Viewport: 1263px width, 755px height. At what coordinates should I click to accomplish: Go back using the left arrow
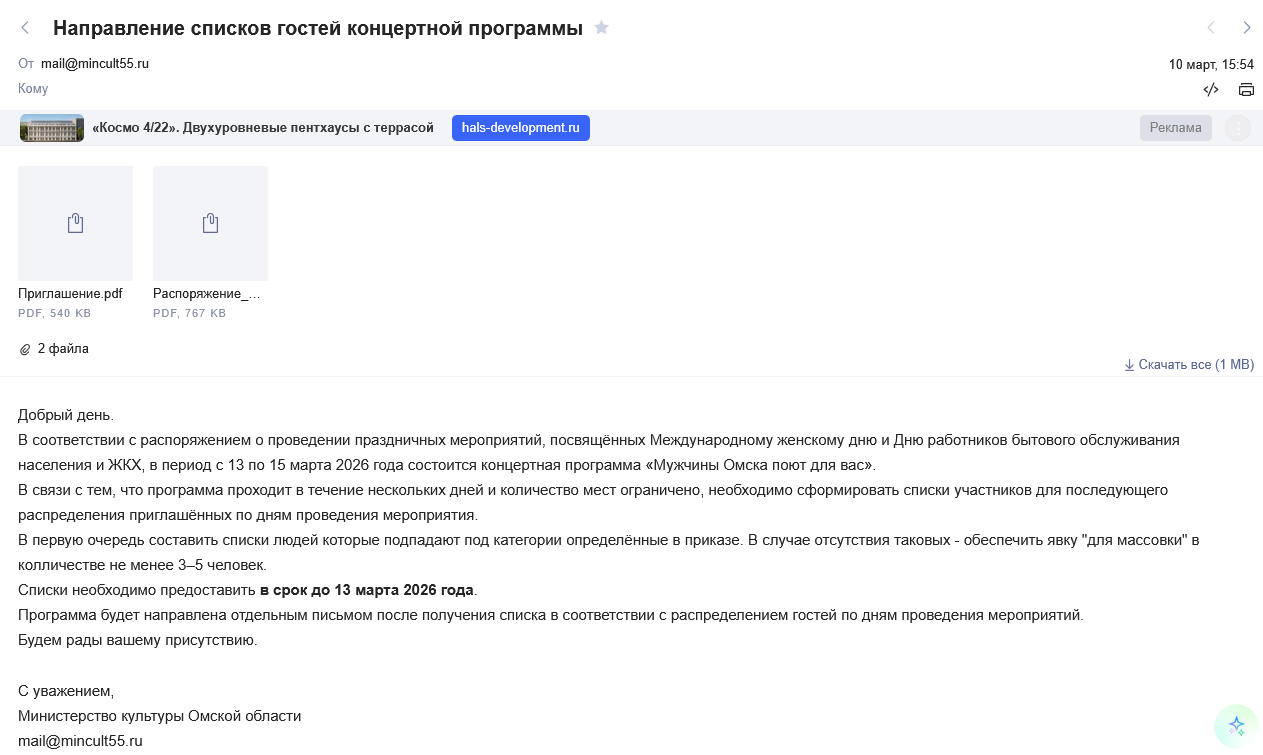(x=26, y=28)
